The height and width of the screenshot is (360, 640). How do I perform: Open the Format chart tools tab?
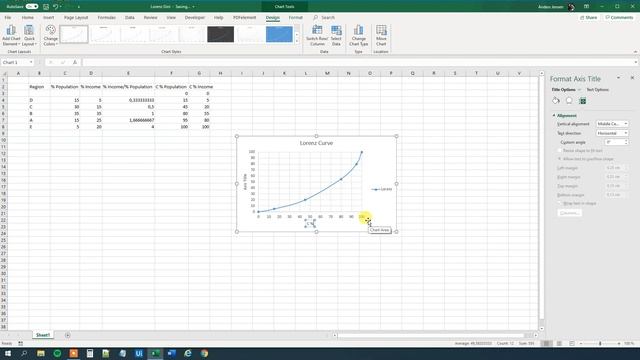[x=296, y=18]
